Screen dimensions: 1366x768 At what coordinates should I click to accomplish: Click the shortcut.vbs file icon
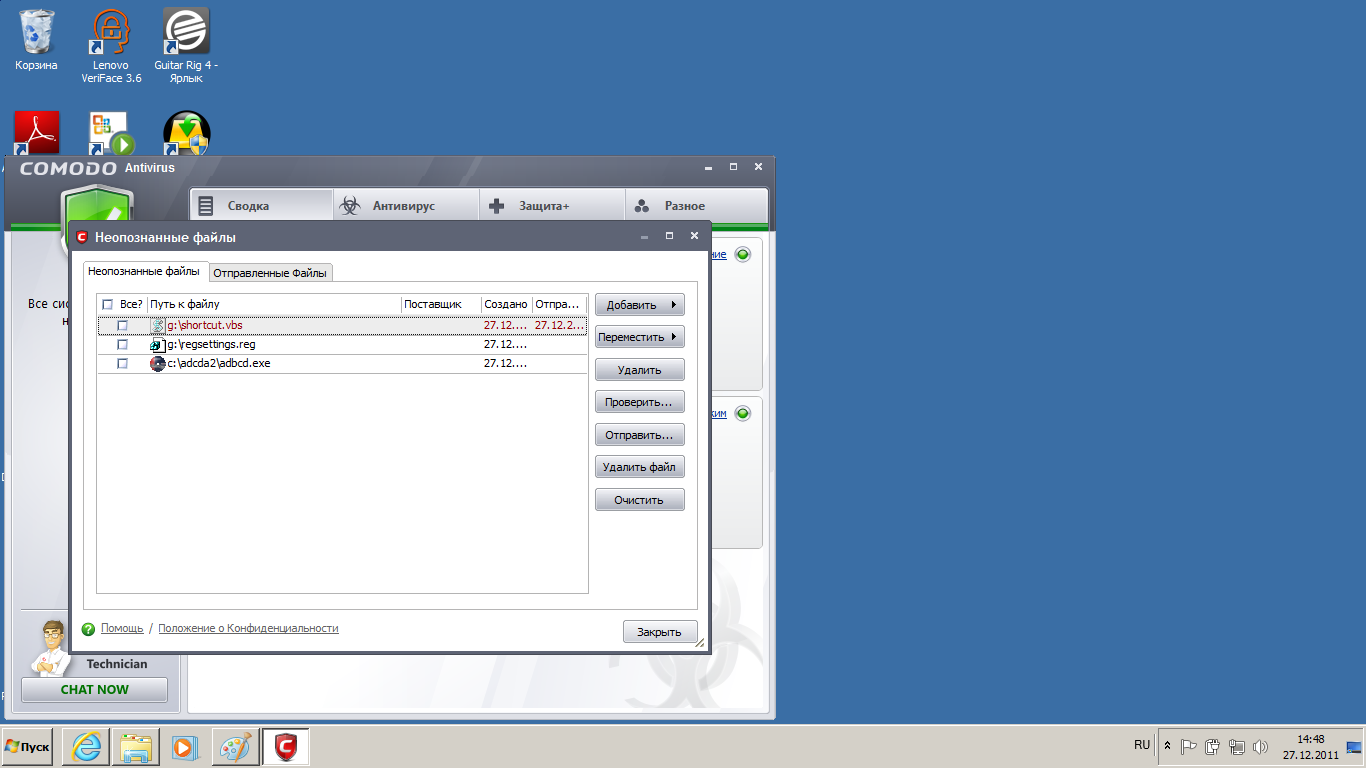[x=157, y=325]
